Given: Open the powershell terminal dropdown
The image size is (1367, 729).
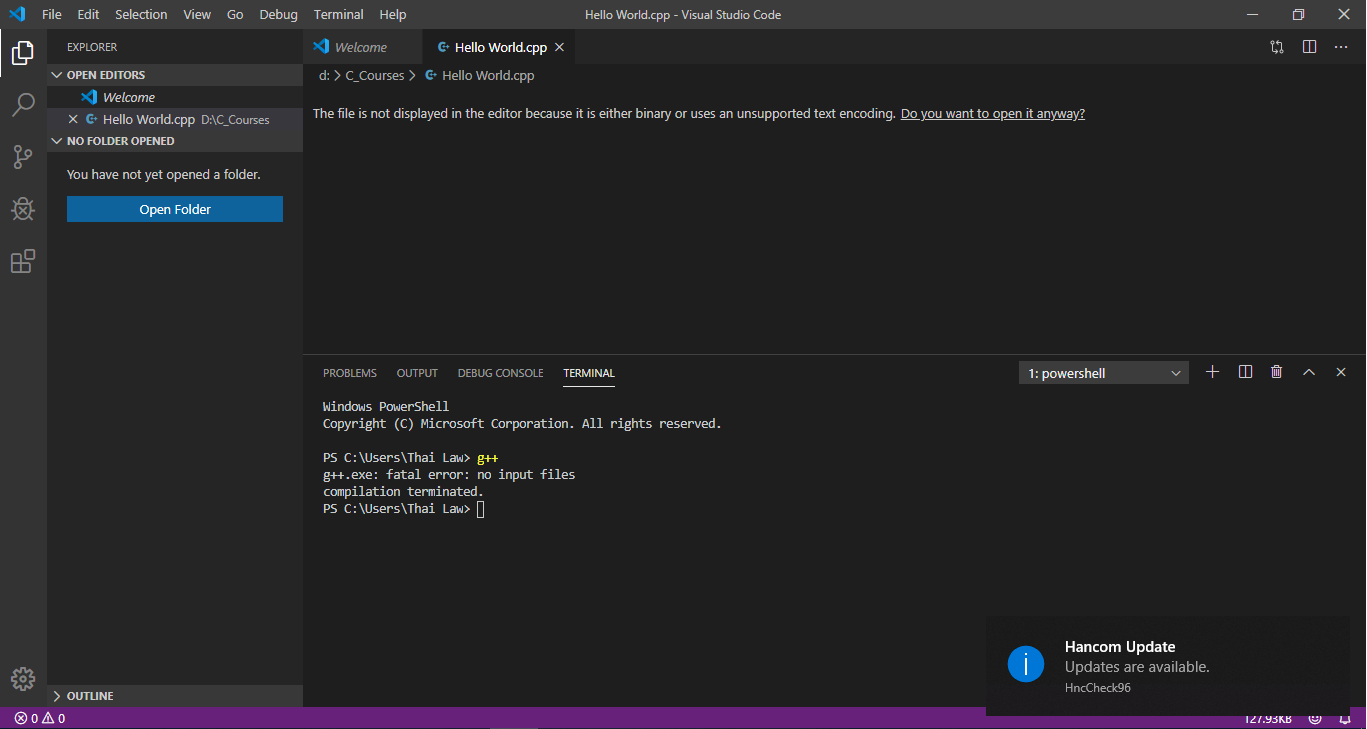Looking at the screenshot, I should pyautogui.click(x=1103, y=371).
